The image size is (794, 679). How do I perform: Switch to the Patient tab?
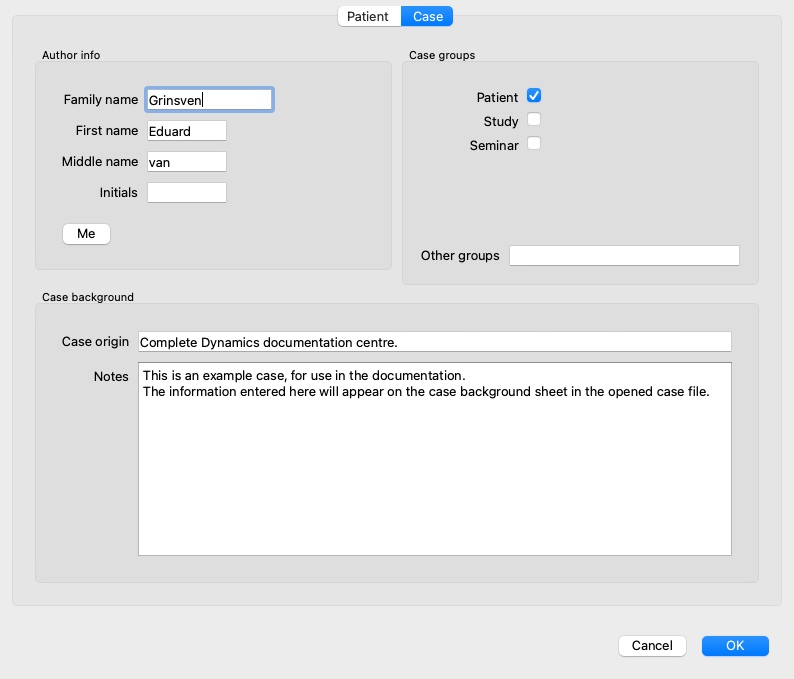coord(368,16)
